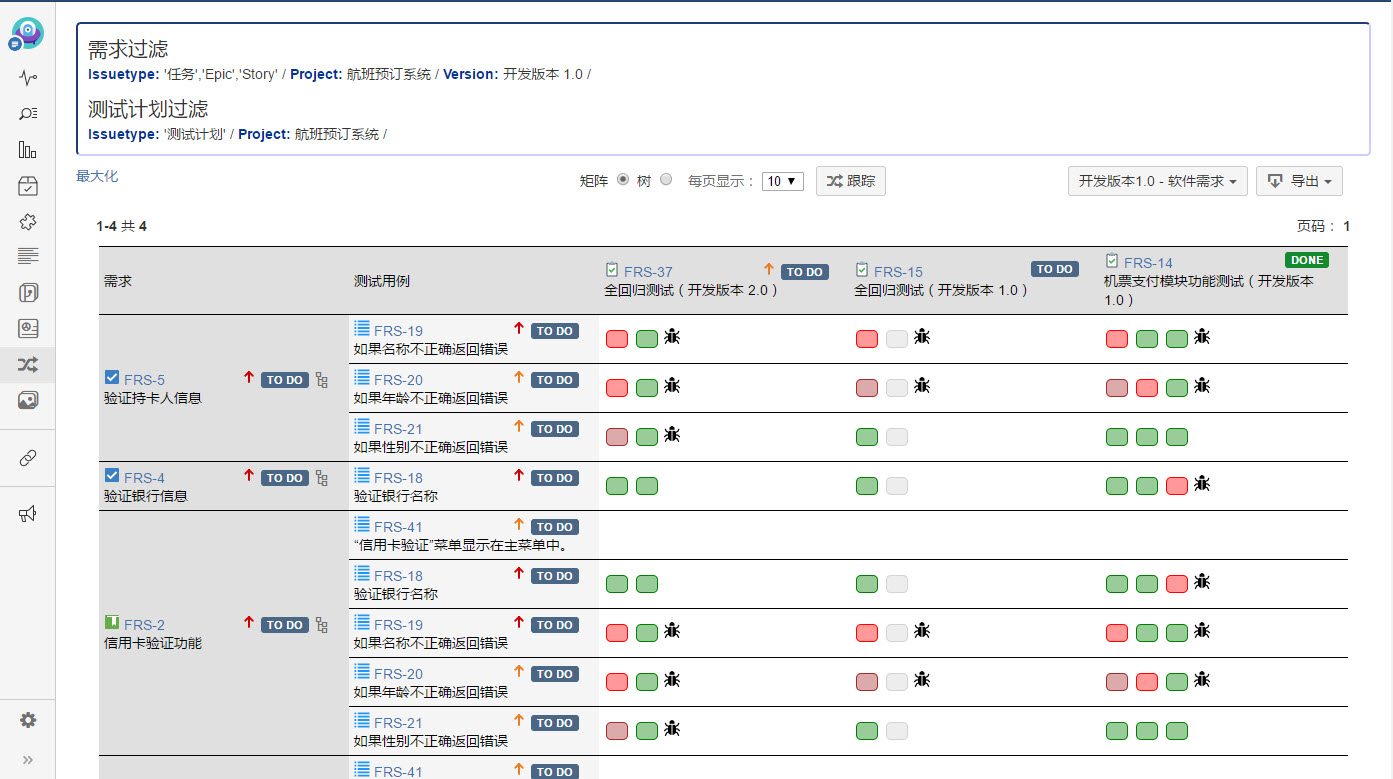The width and height of the screenshot is (1393, 779).
Task: Click the 信用卡验证功能 requirement summary text
Action: click(152, 643)
